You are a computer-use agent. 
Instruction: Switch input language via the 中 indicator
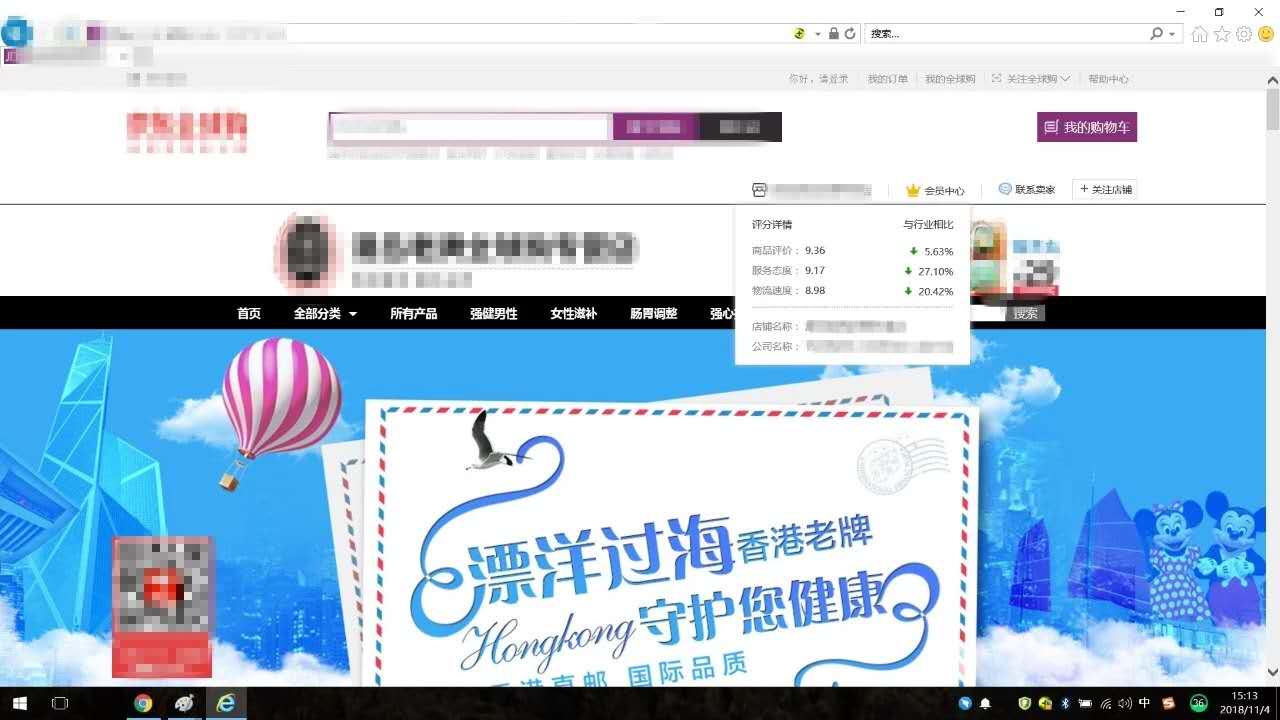click(x=1143, y=703)
